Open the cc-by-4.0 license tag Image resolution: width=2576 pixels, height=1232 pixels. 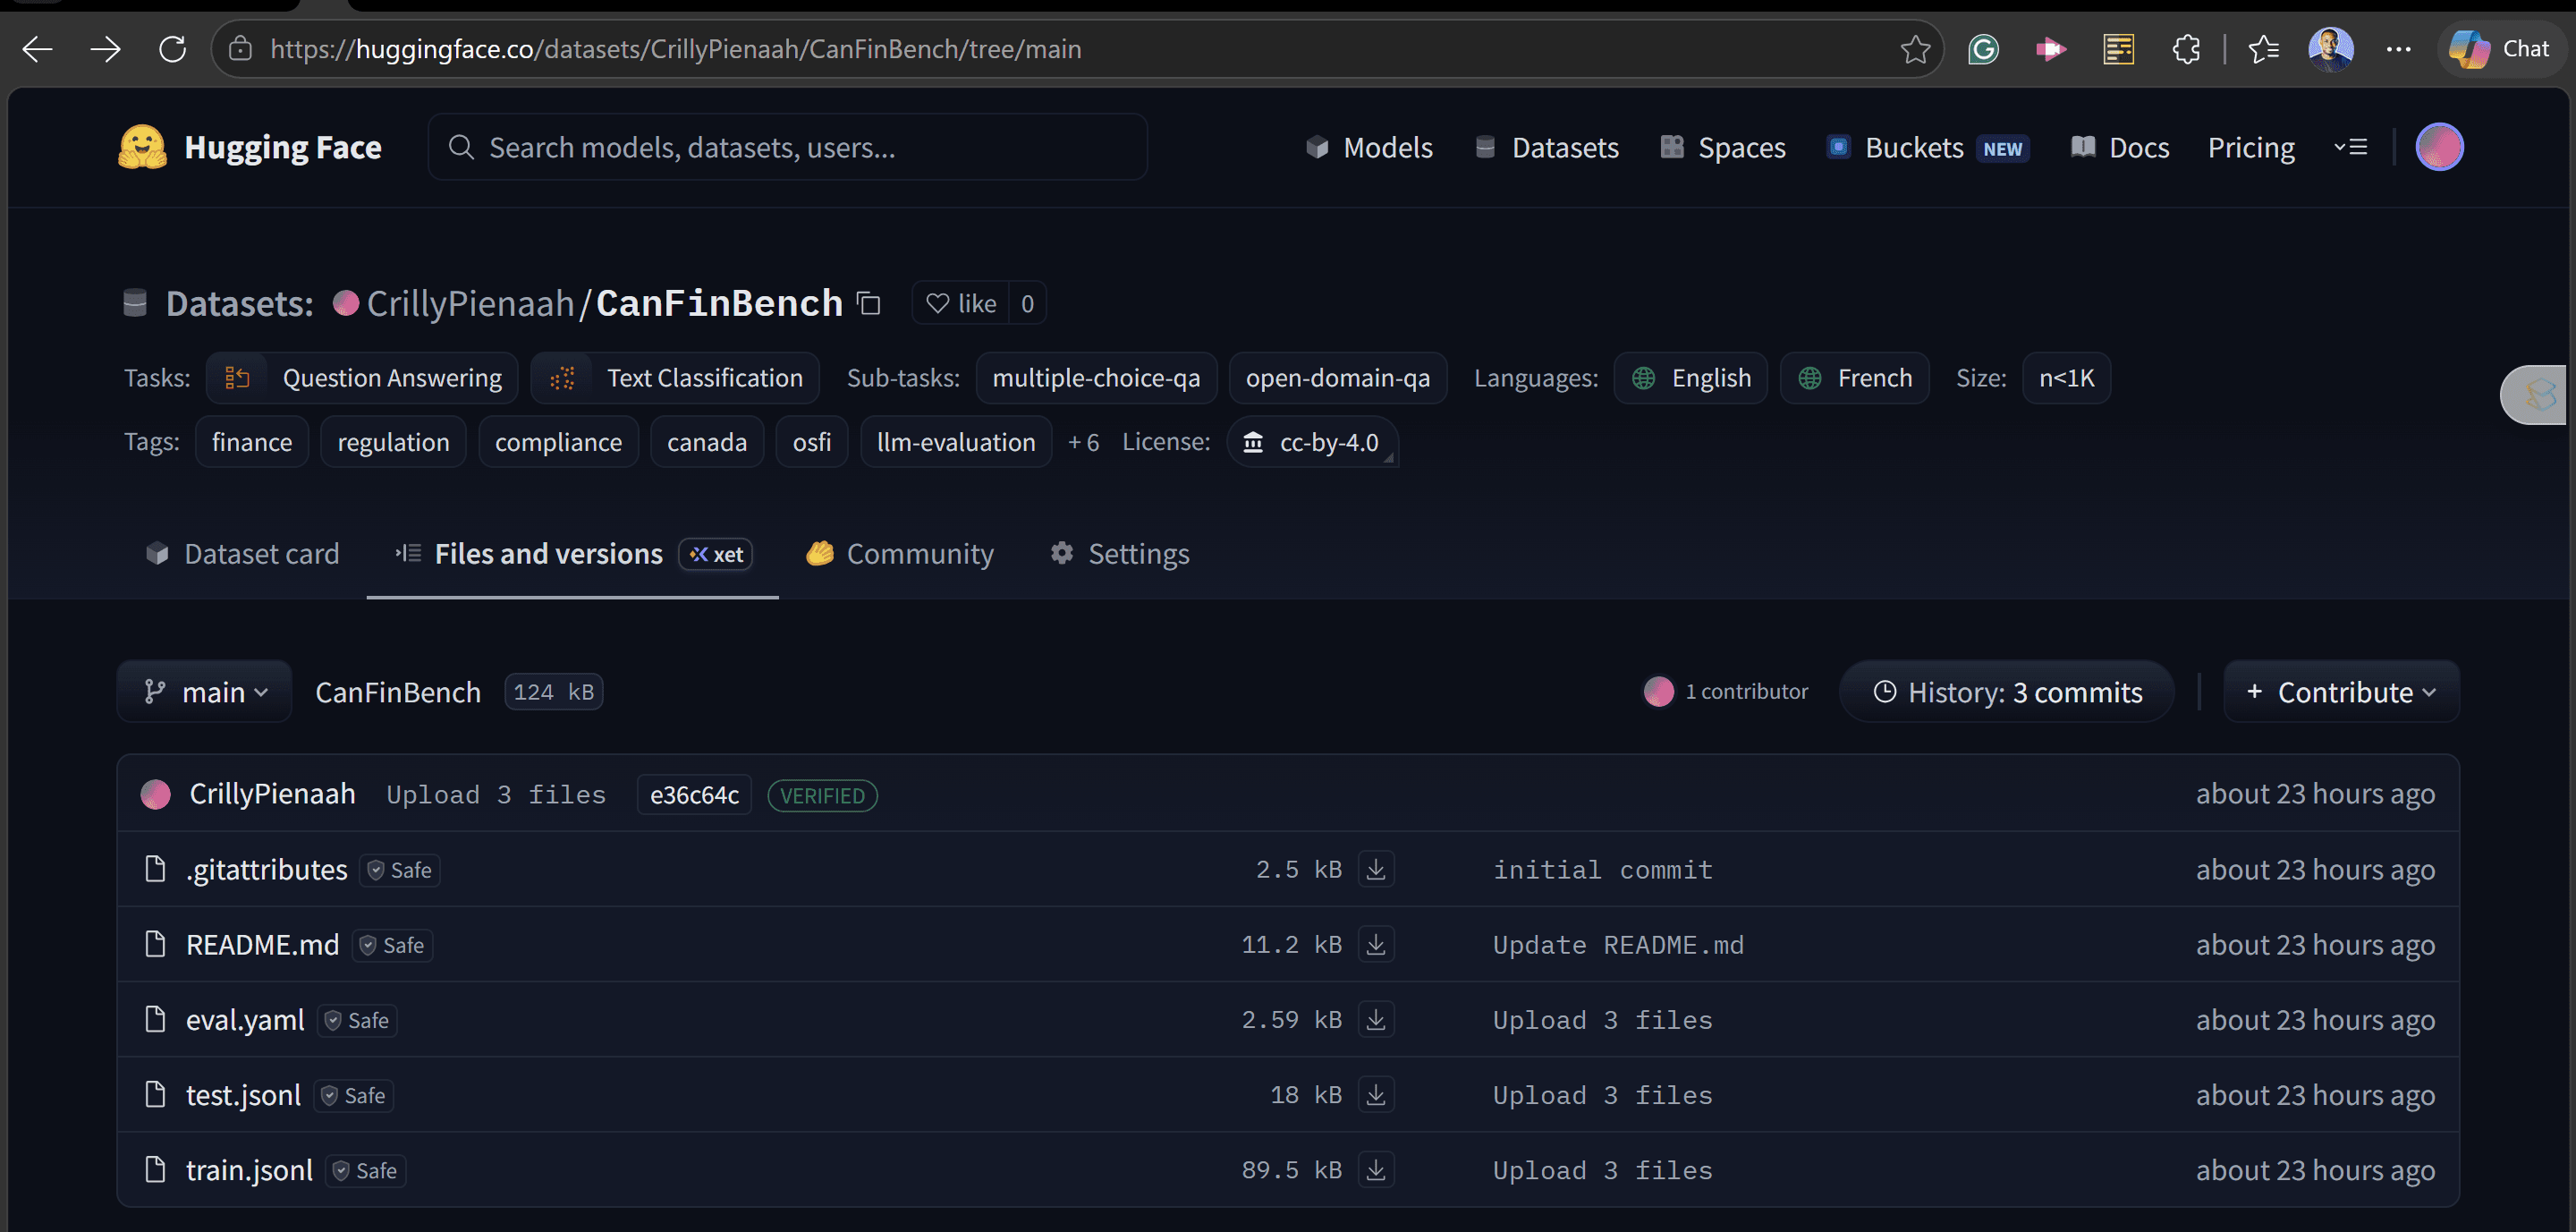pos(1311,442)
